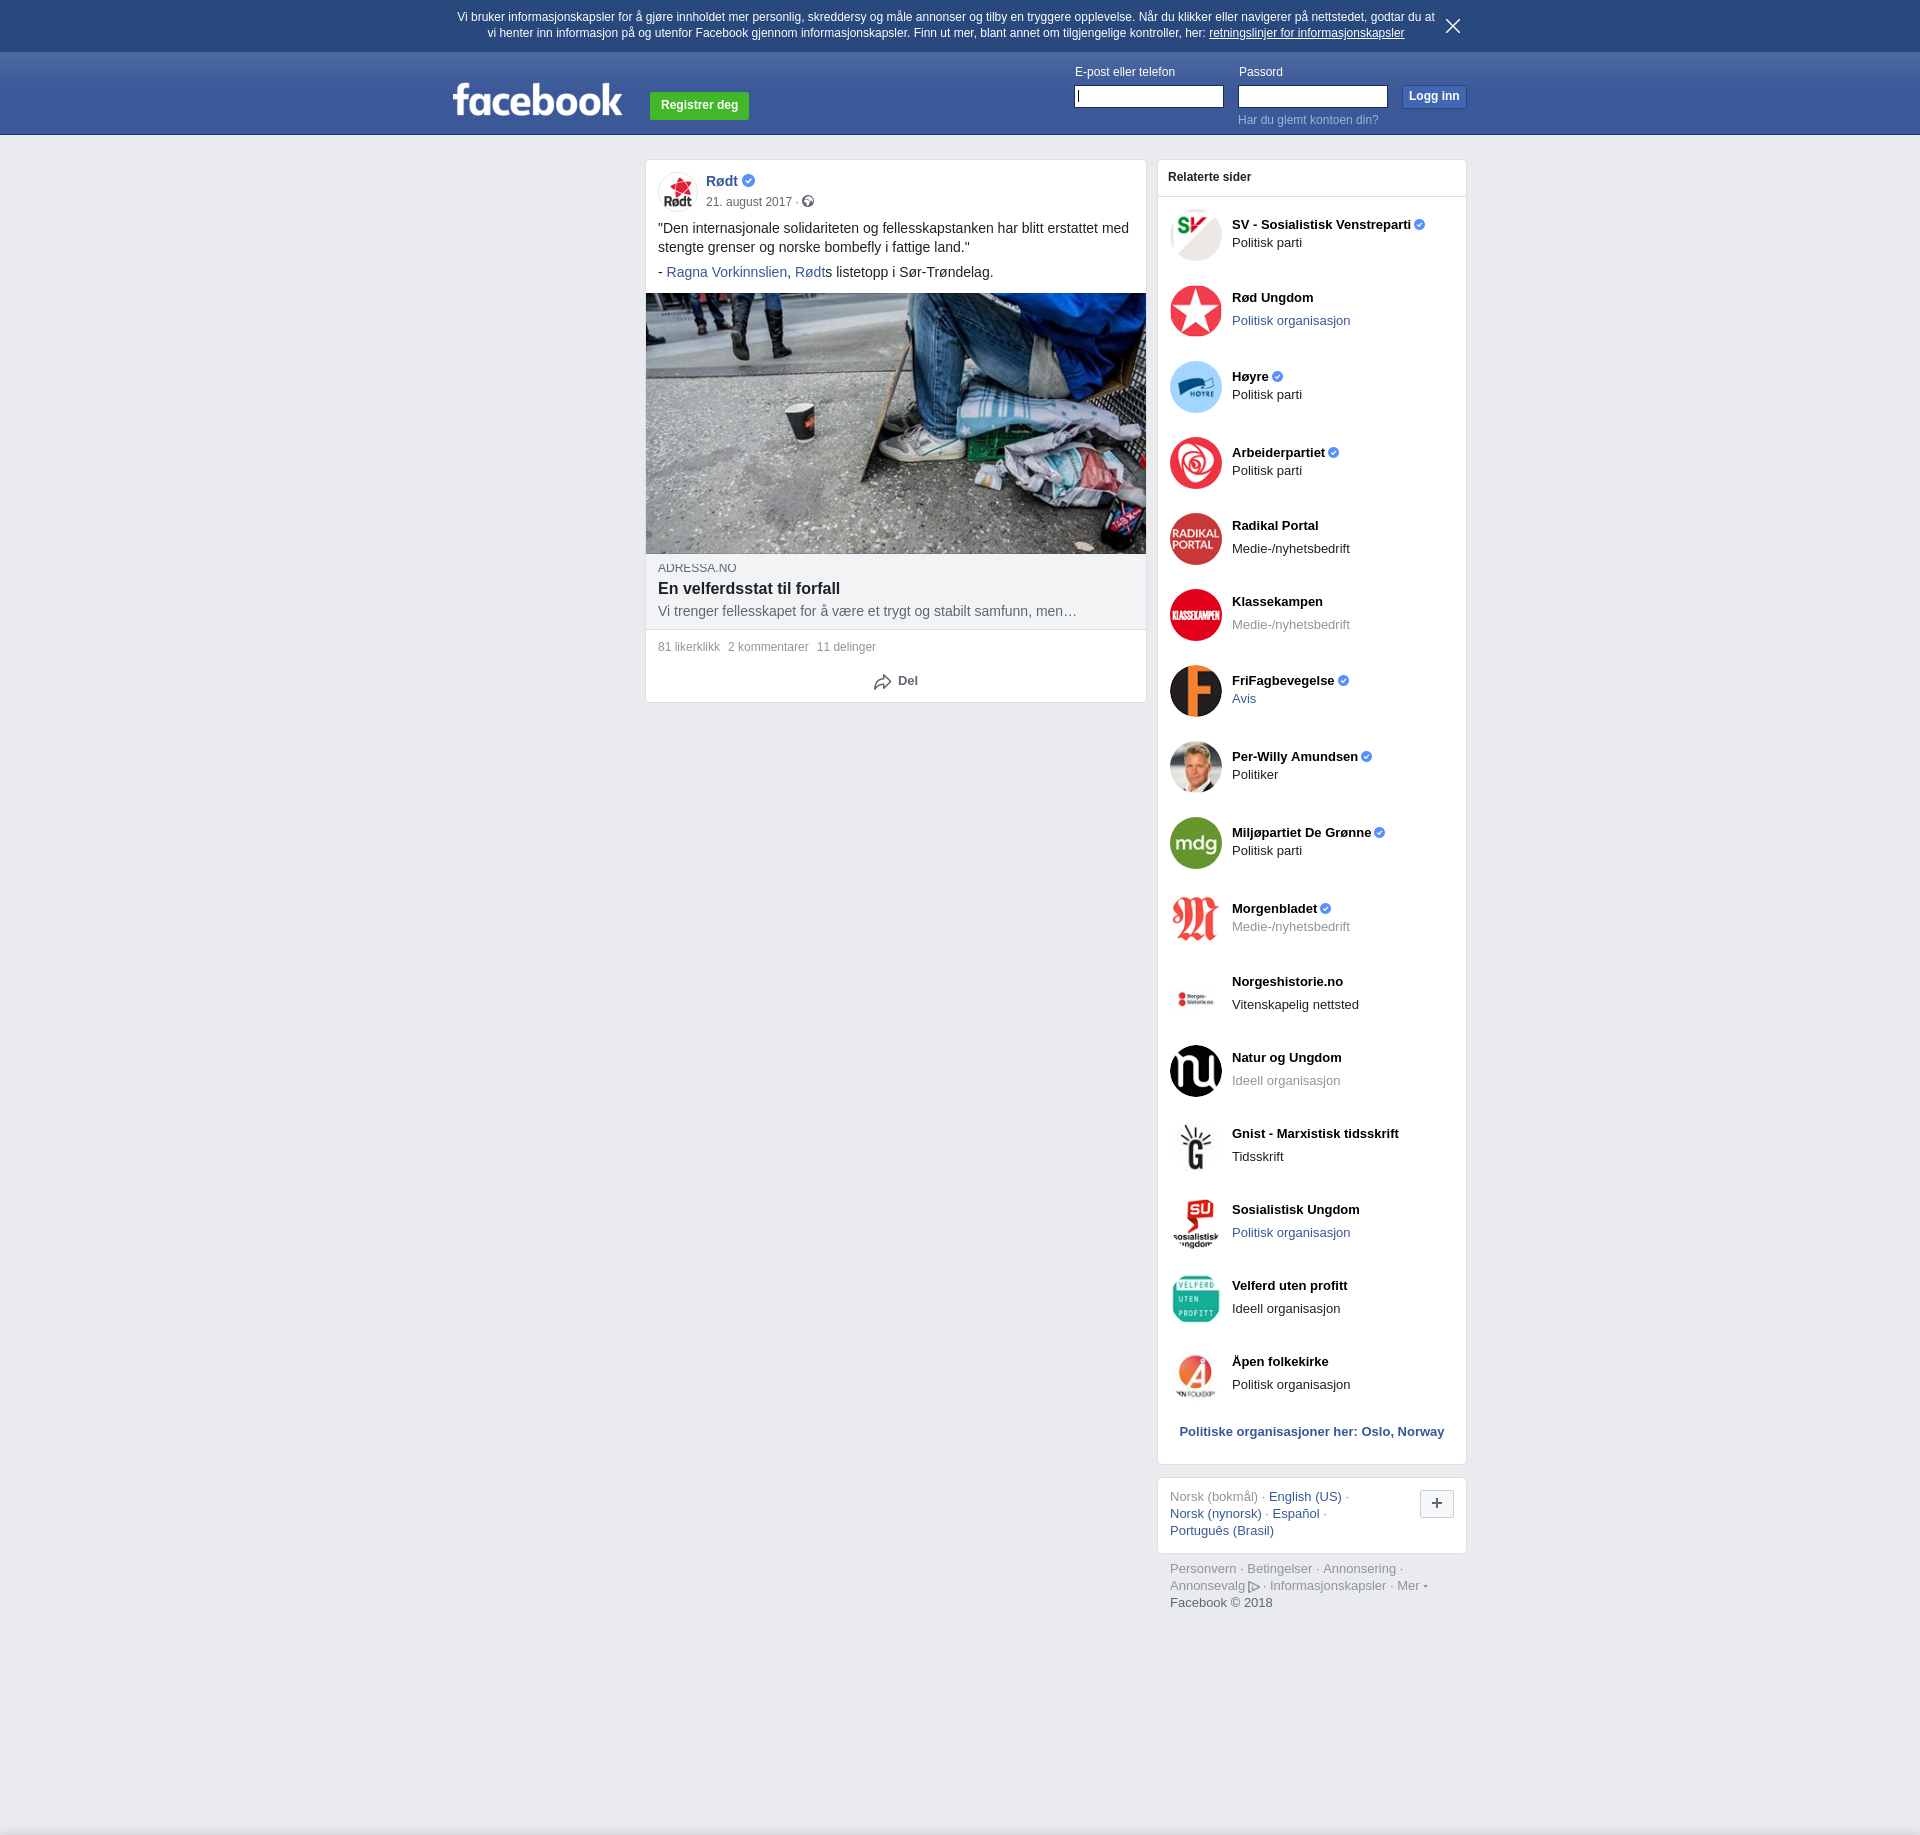Open Rødt page profile picture
This screenshot has width=1920, height=1835.
(x=678, y=191)
